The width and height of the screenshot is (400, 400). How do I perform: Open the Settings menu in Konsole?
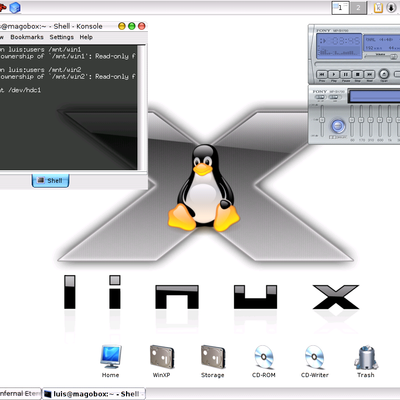click(62, 37)
